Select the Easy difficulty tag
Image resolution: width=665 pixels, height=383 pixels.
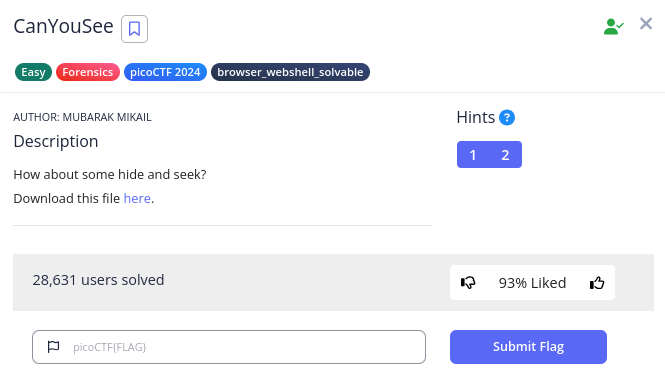pyautogui.click(x=33, y=72)
